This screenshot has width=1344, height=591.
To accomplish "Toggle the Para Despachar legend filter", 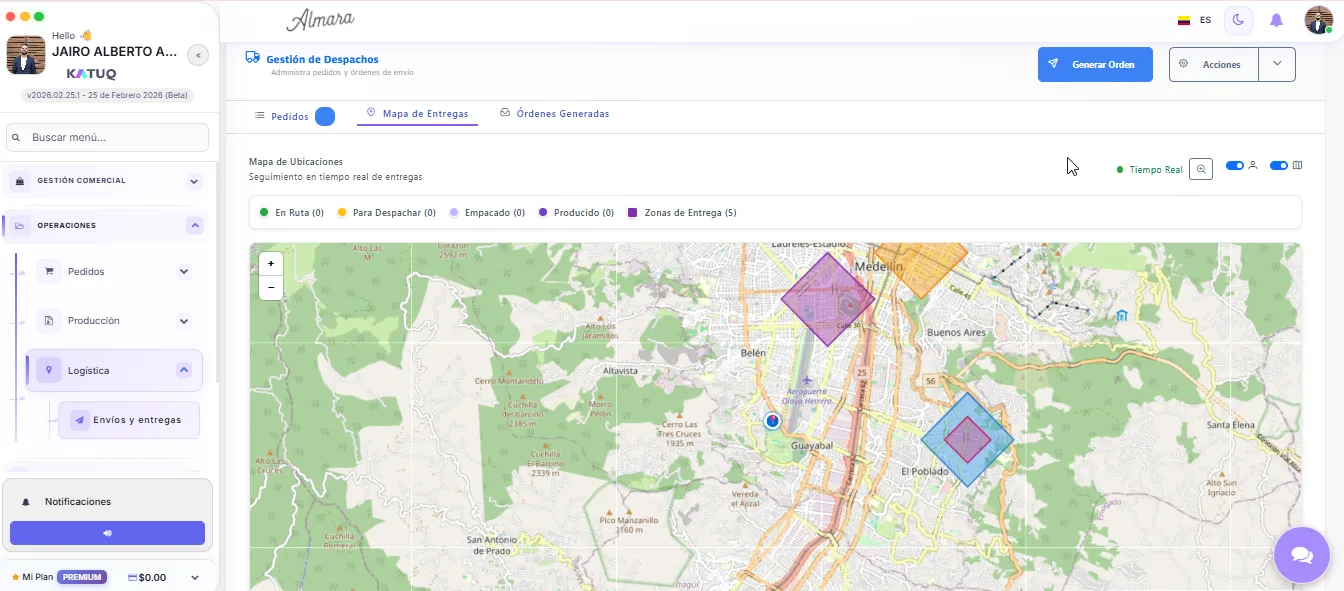I will [x=387, y=213].
